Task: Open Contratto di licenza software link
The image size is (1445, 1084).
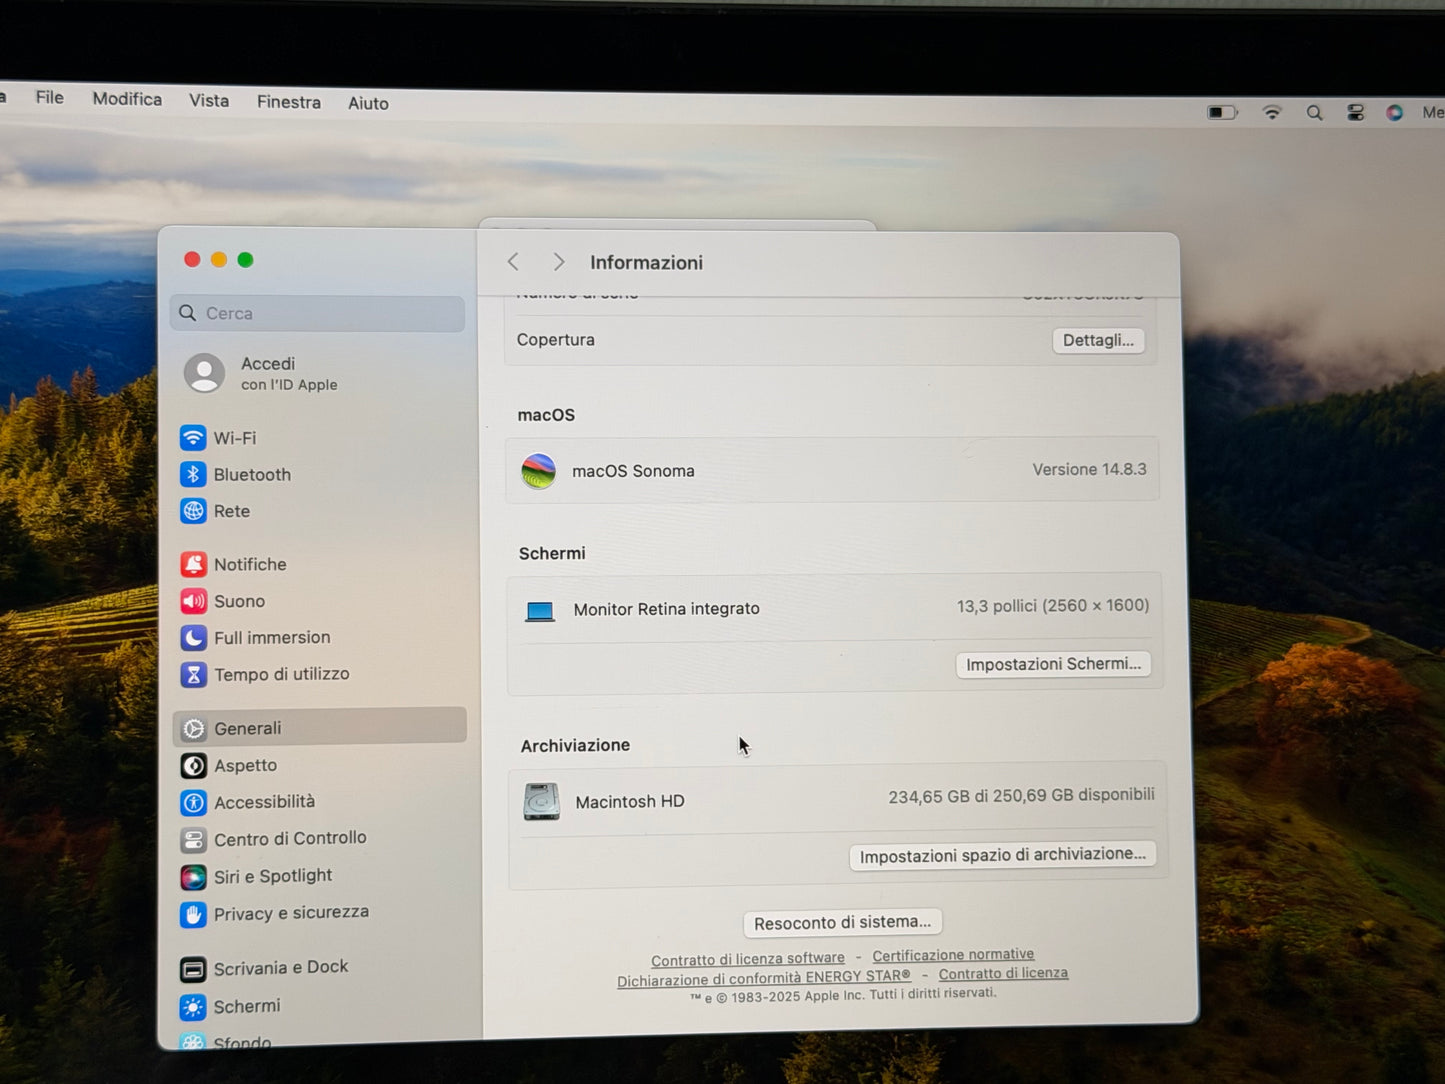Action: (748, 959)
